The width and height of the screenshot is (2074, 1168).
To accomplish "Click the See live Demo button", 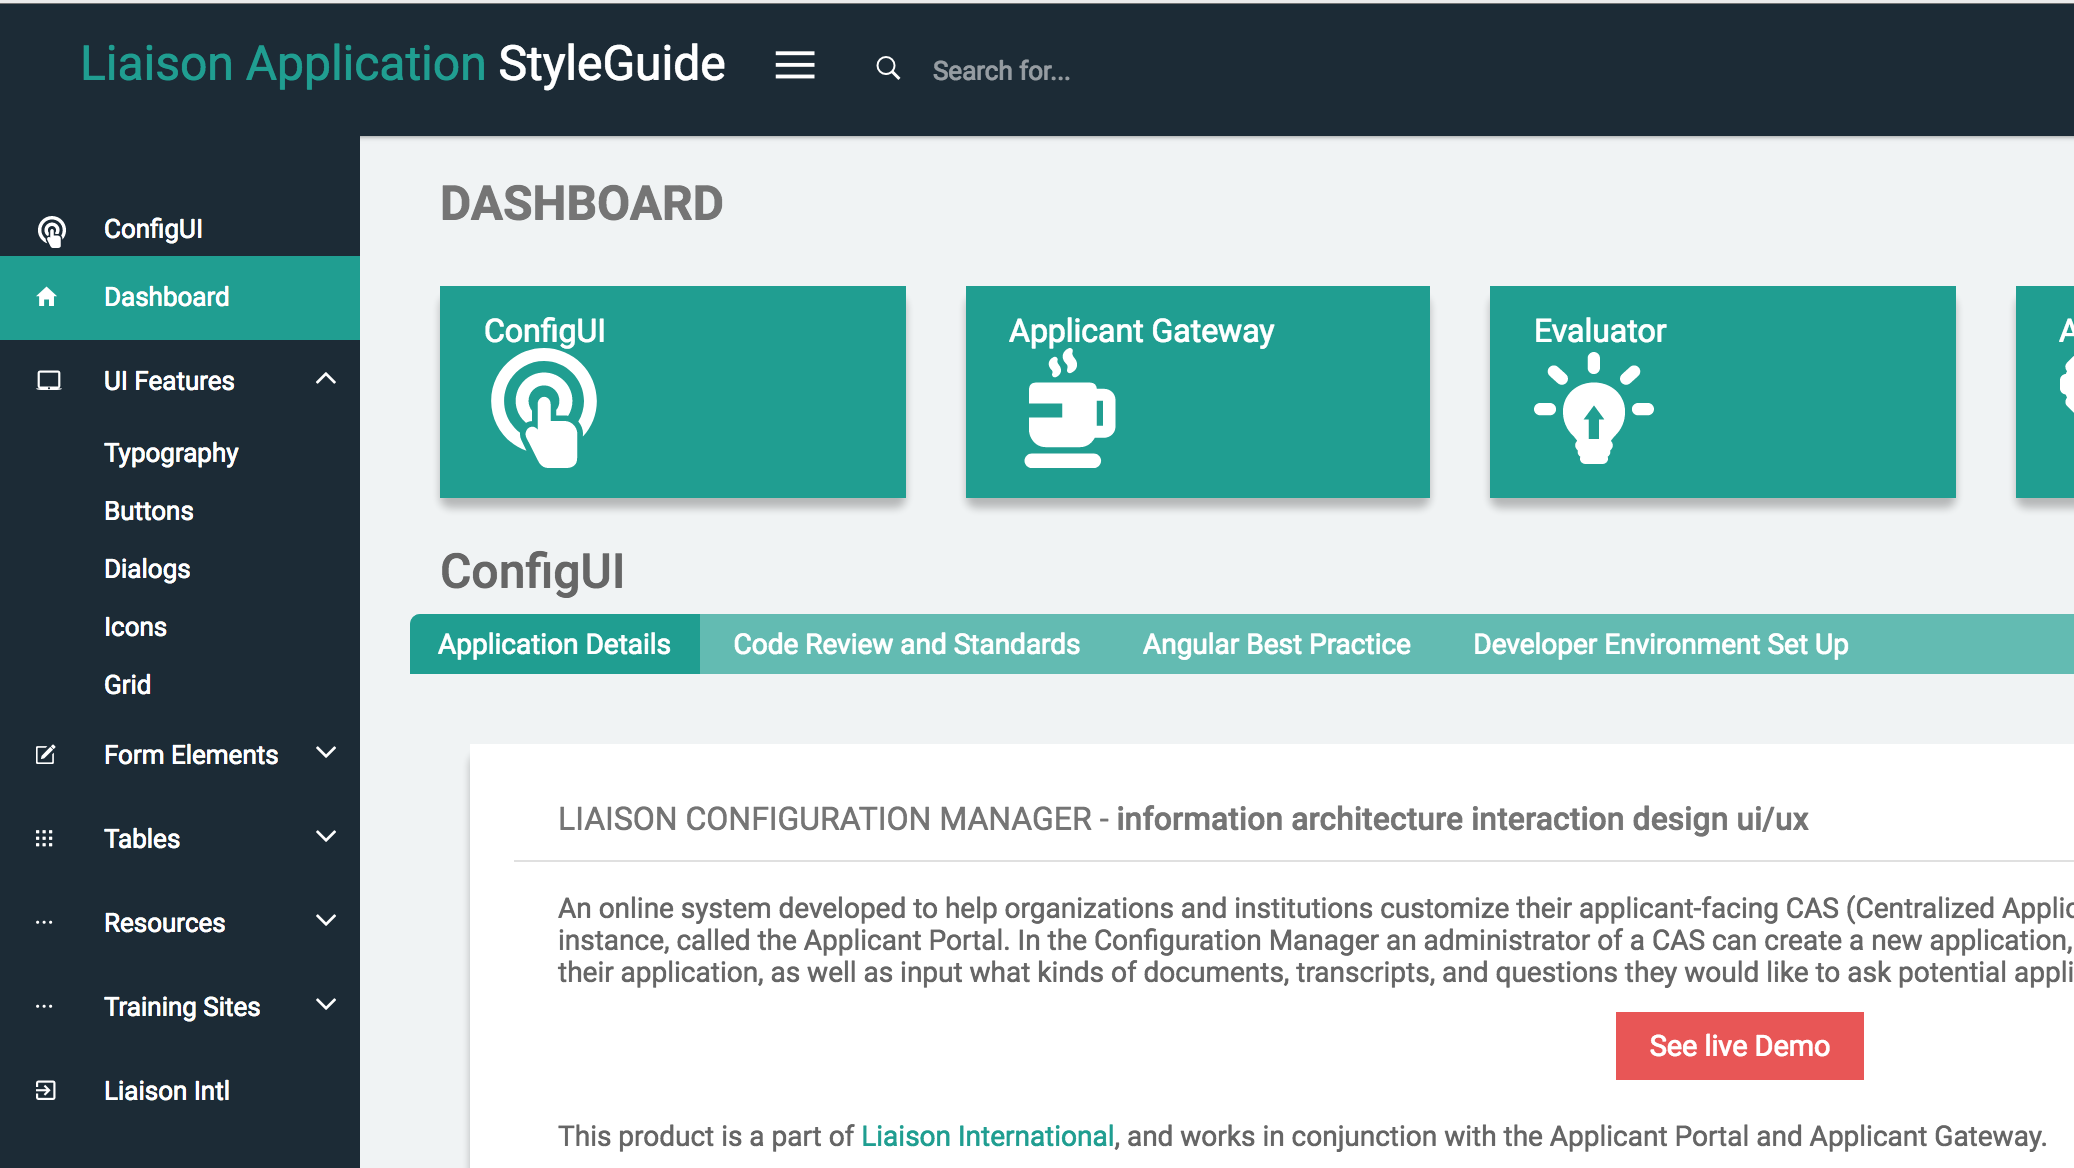I will pyautogui.click(x=1740, y=1046).
